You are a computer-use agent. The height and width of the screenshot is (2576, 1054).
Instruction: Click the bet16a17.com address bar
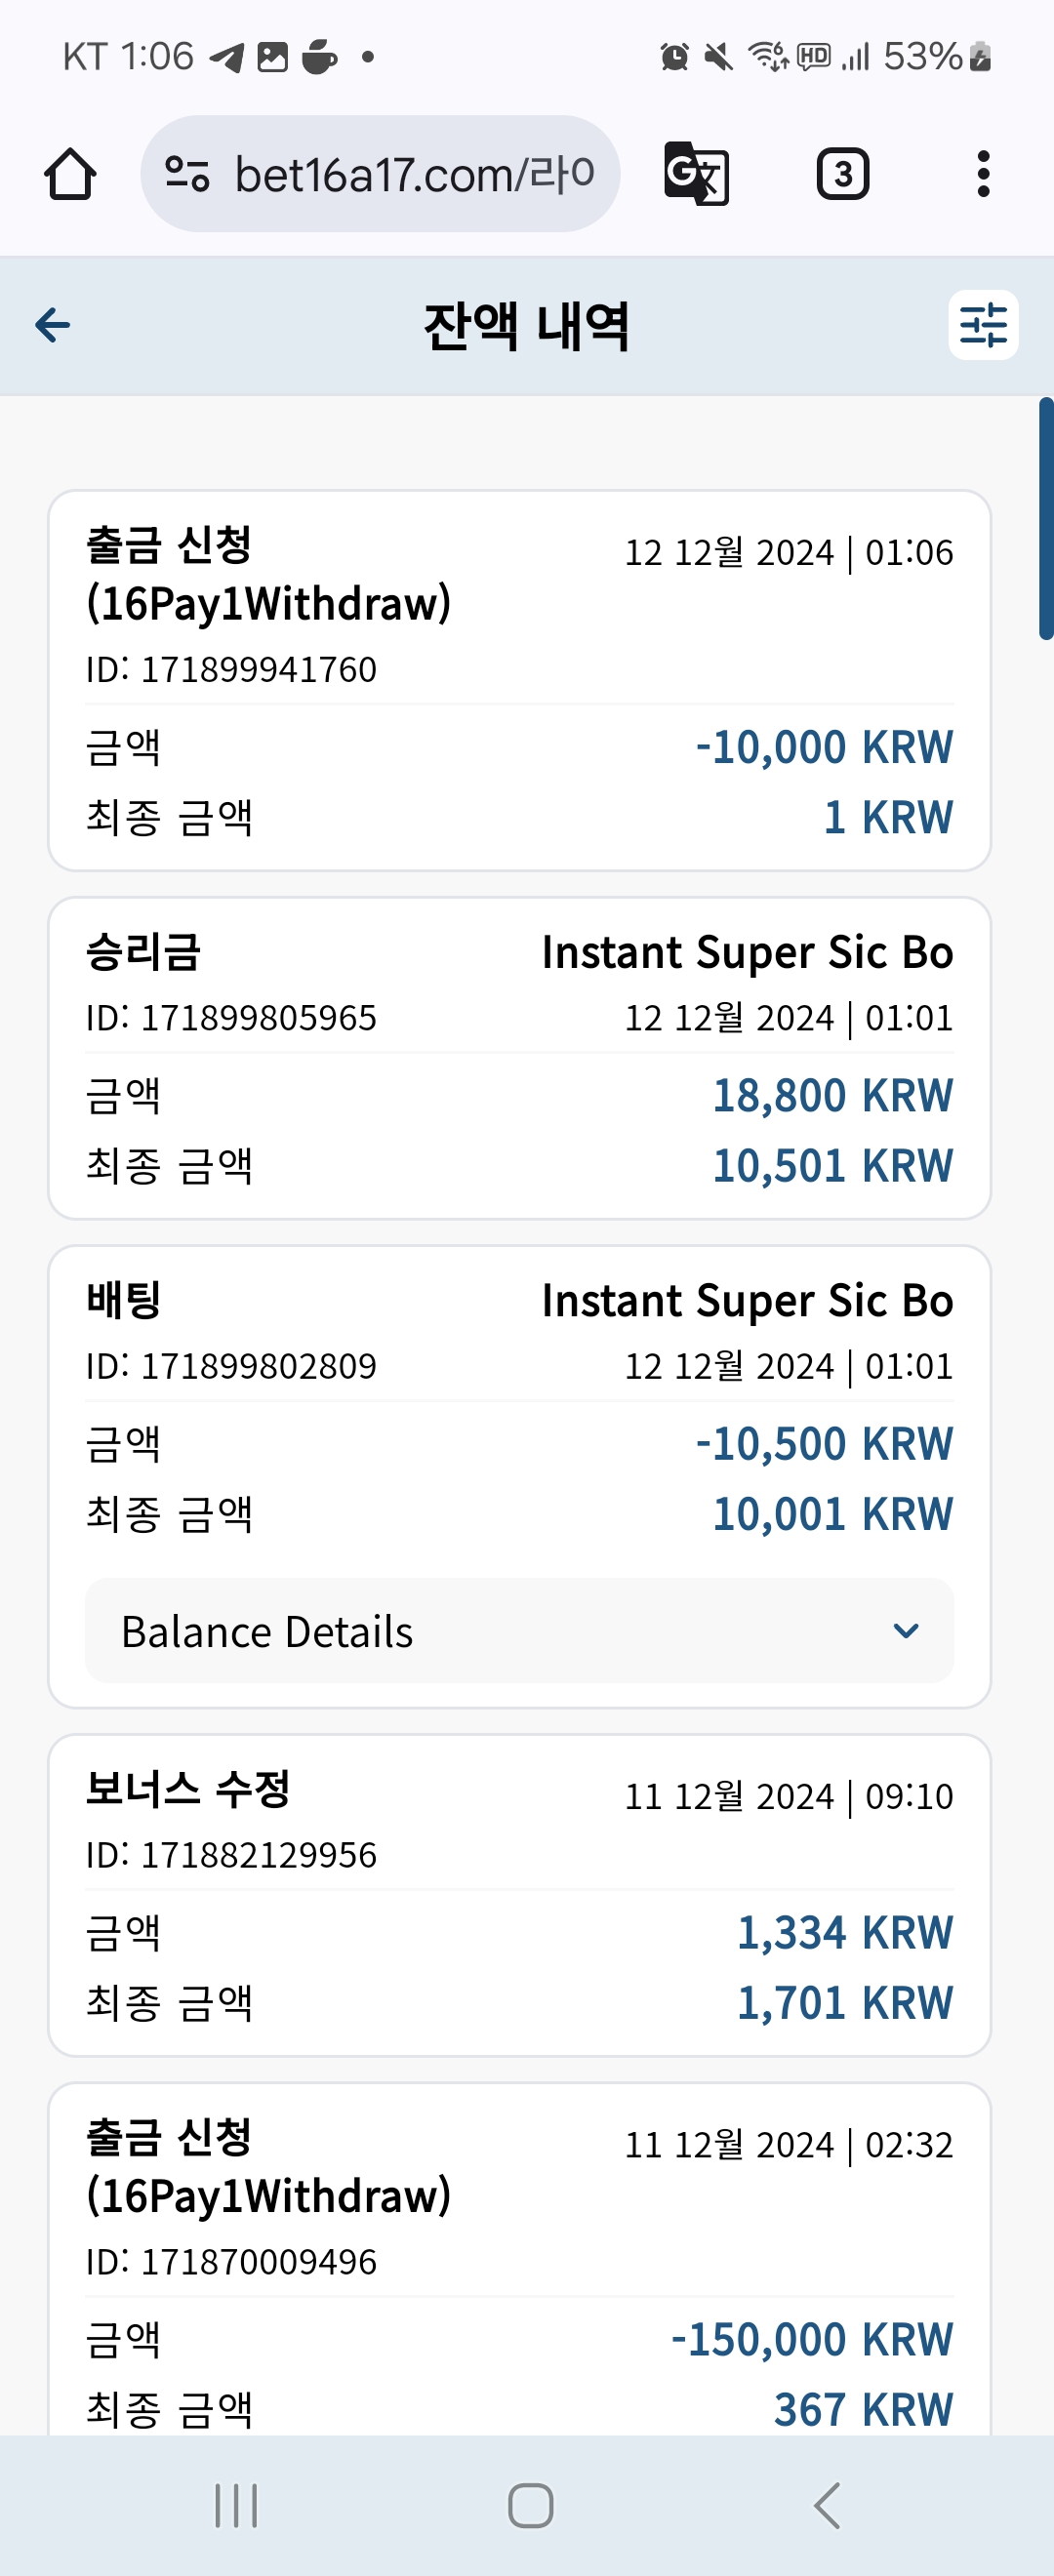coord(380,174)
